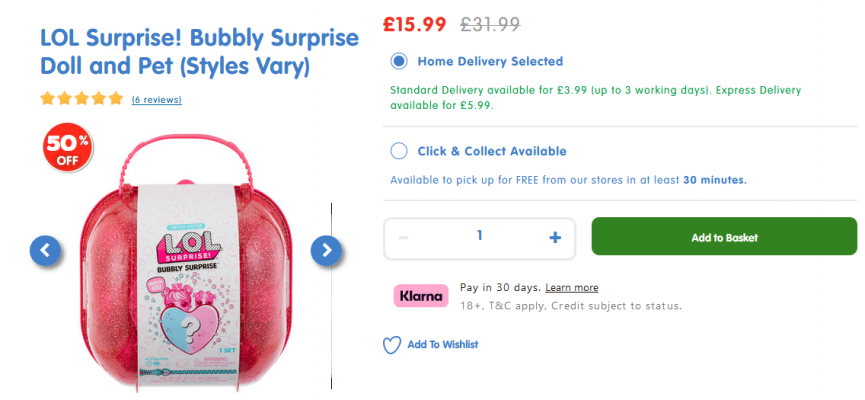Click the product title heading
The width and height of the screenshot is (865, 400).
[x=199, y=53]
